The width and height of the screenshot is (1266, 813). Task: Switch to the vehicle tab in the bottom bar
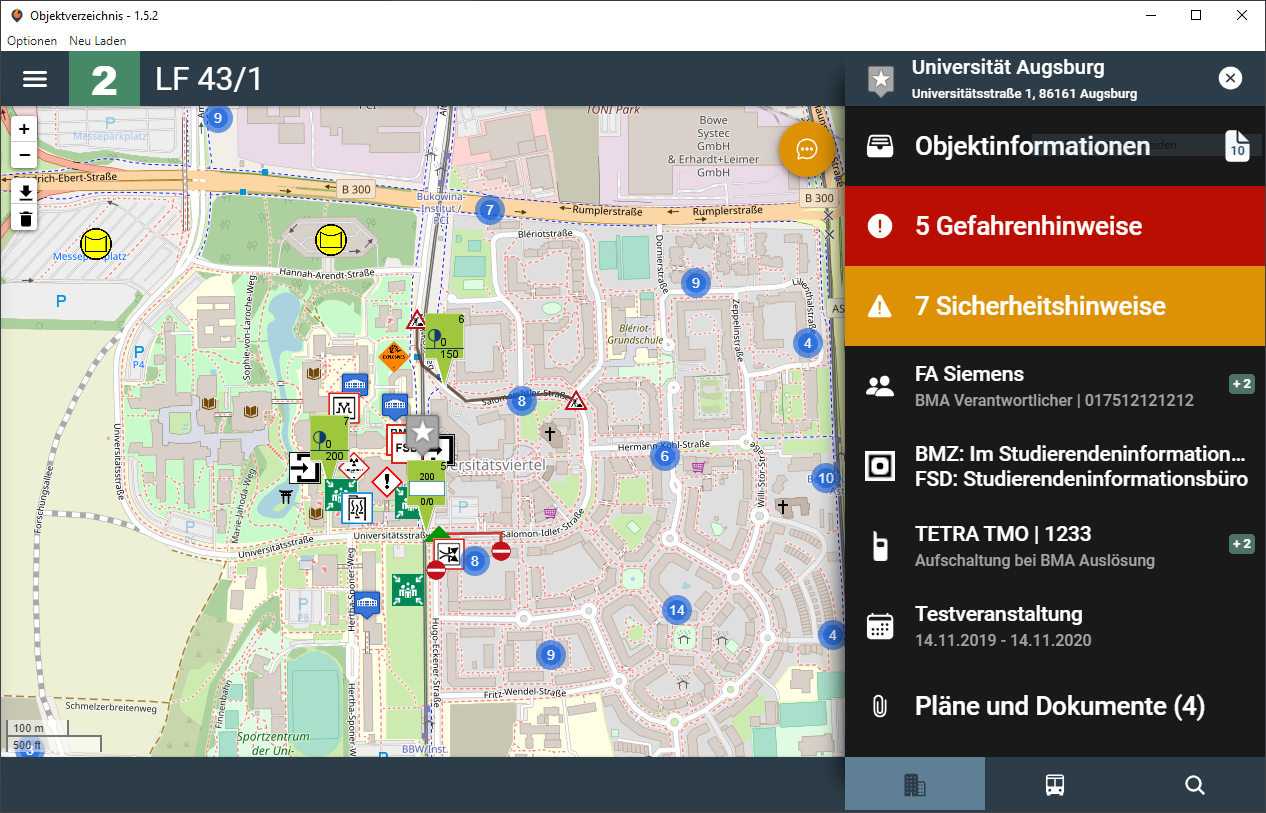pyautogui.click(x=1054, y=785)
